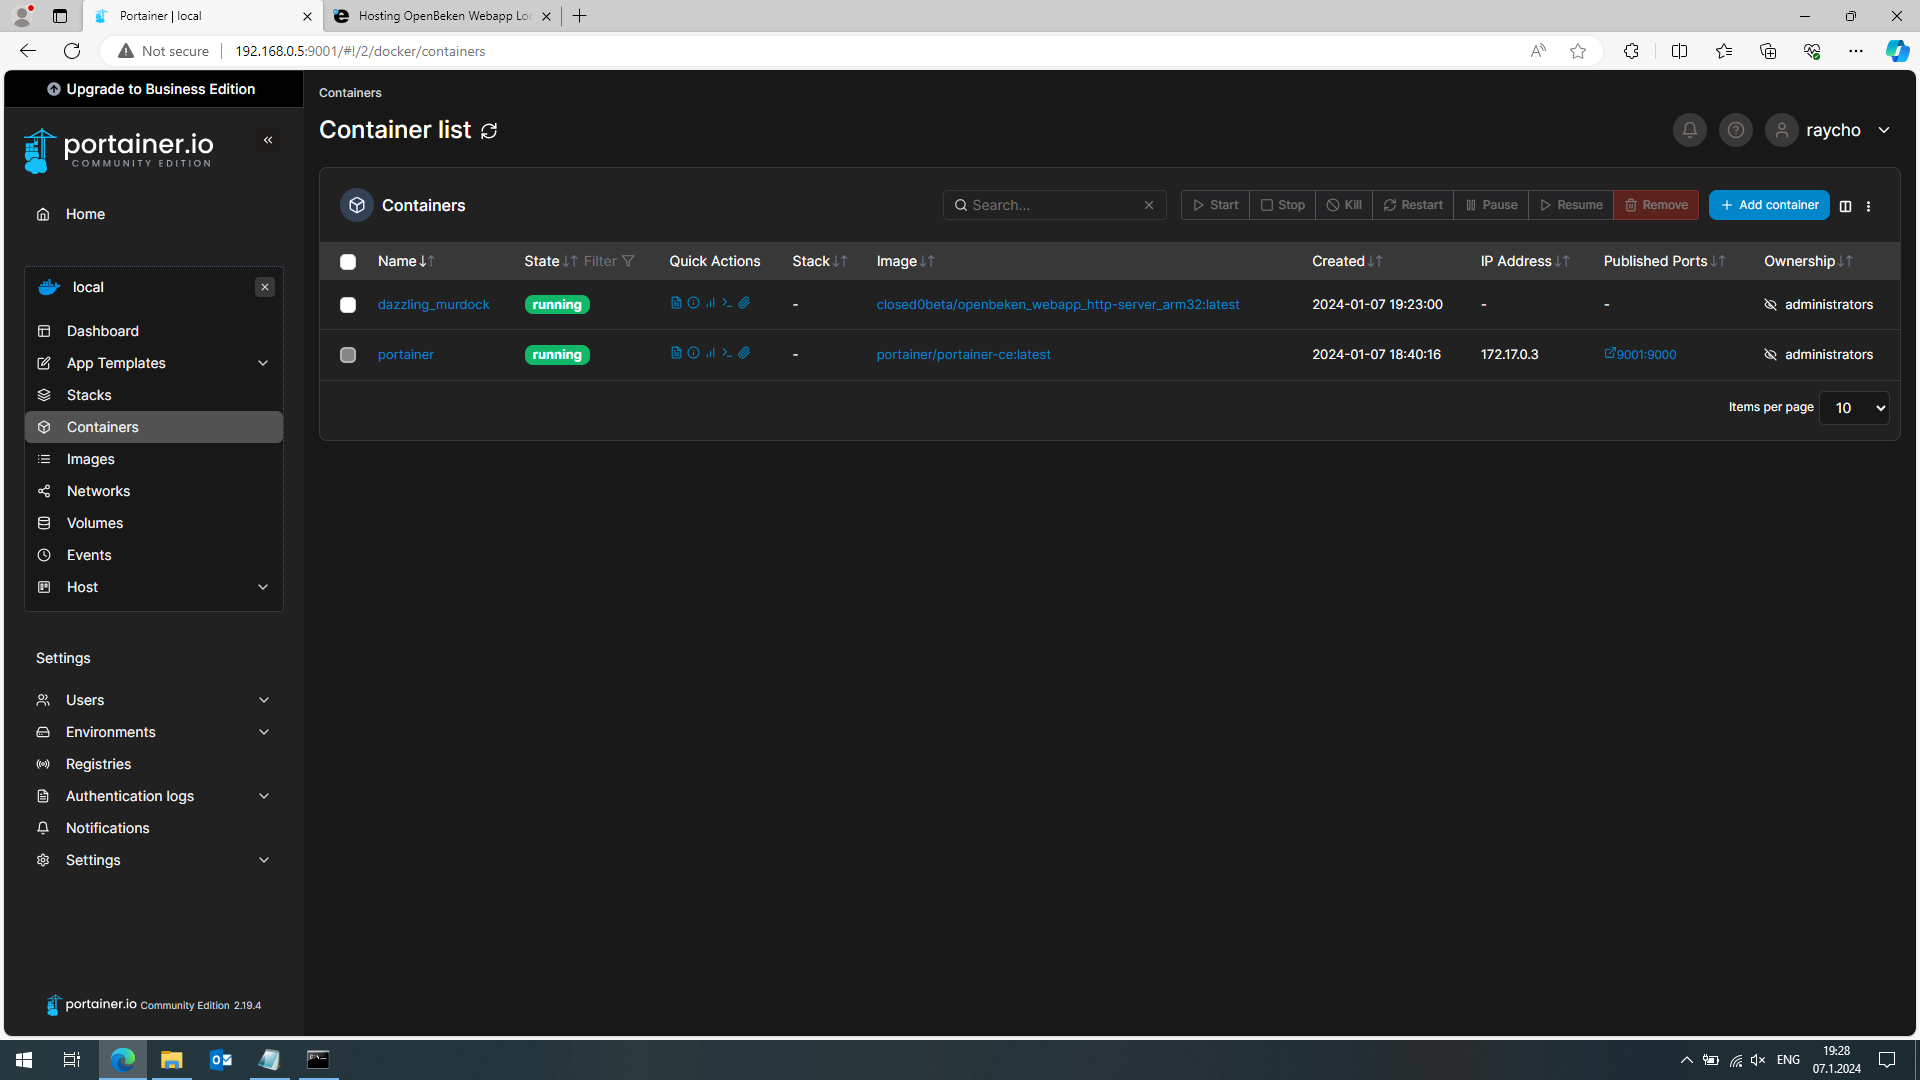Open Events in sidebar
This screenshot has height=1080, width=1920.
pos(153,555)
